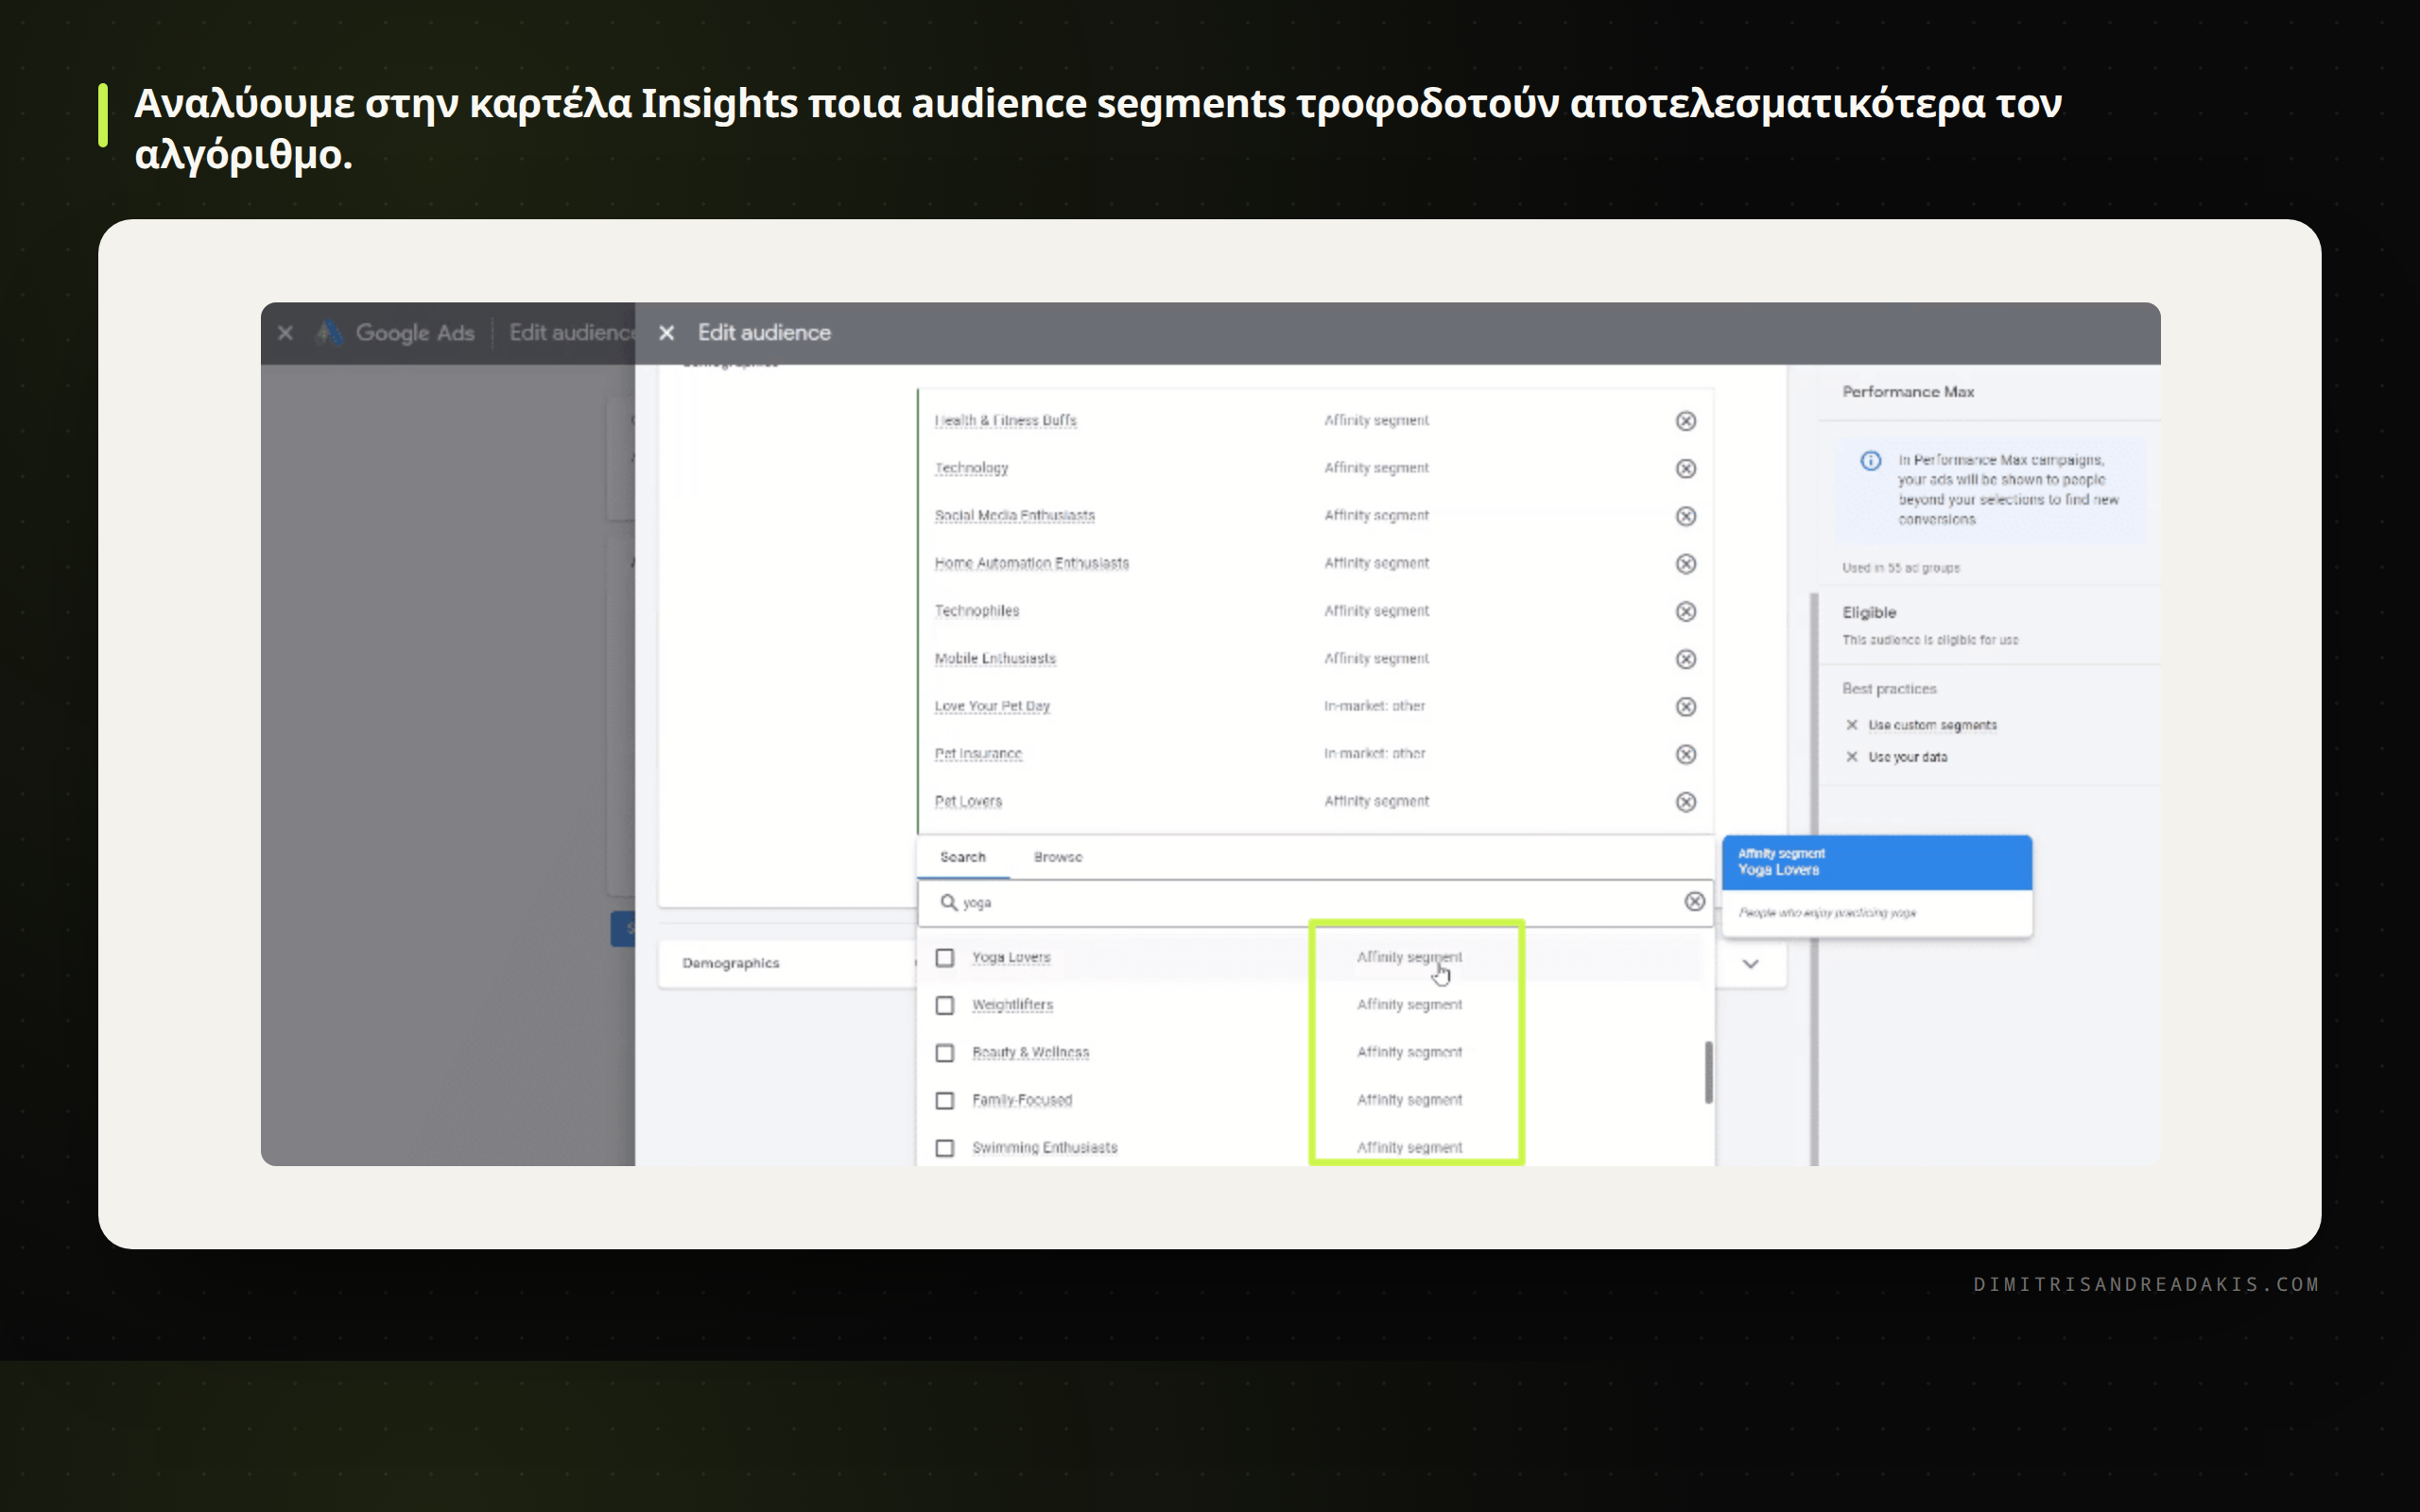Image resolution: width=2420 pixels, height=1512 pixels.
Task: Click the Beauty & Wellness result label
Action: pos(1030,1052)
